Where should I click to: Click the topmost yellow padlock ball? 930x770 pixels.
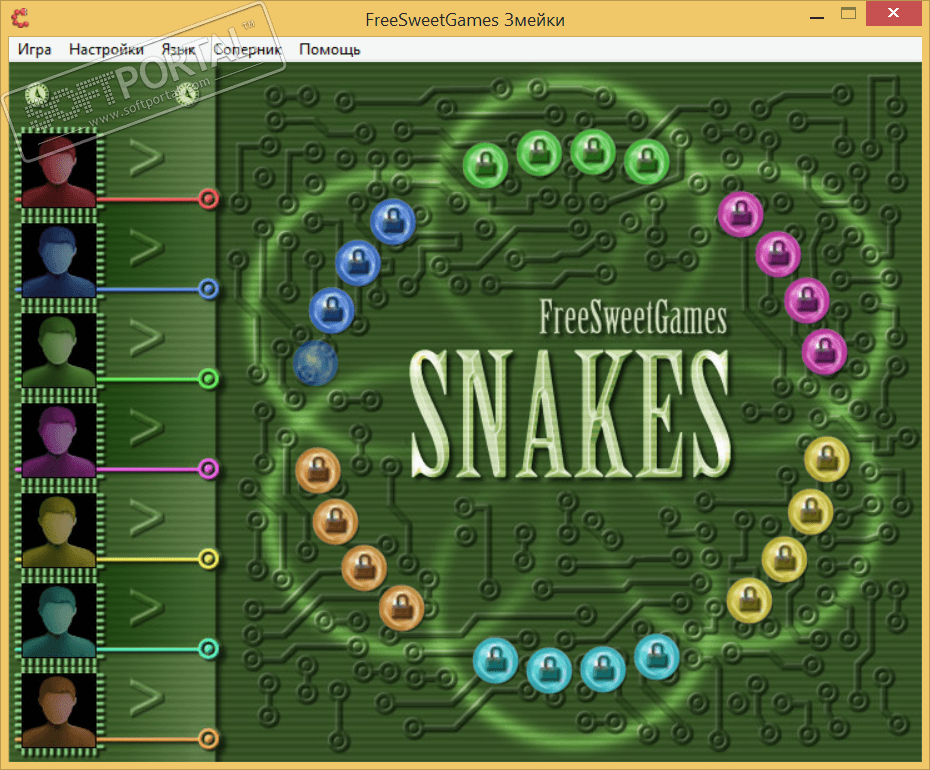pos(827,459)
